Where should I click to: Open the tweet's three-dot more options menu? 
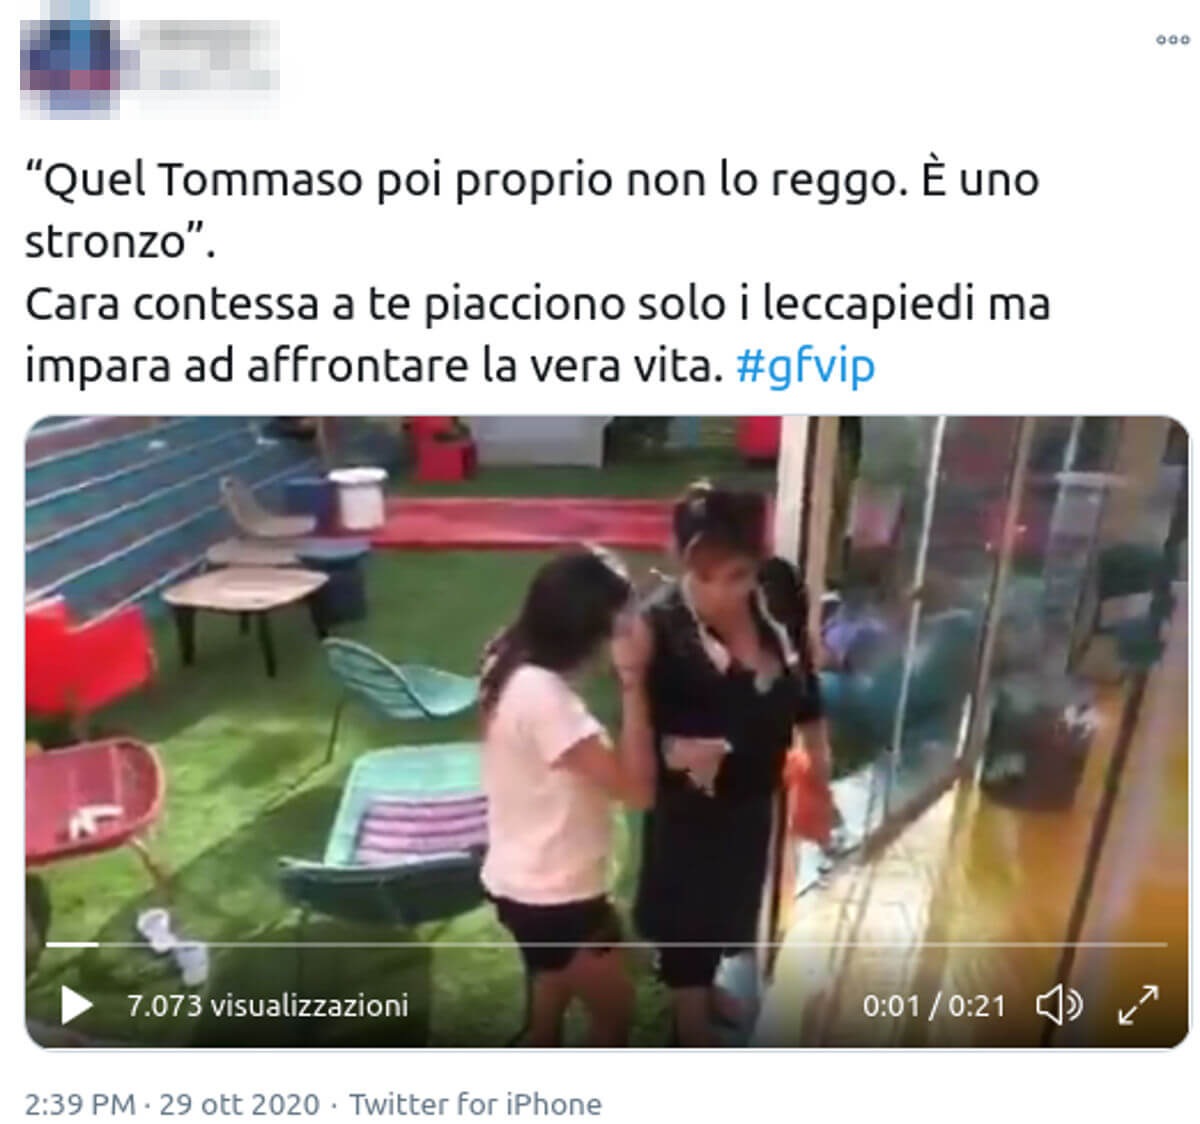[1172, 40]
